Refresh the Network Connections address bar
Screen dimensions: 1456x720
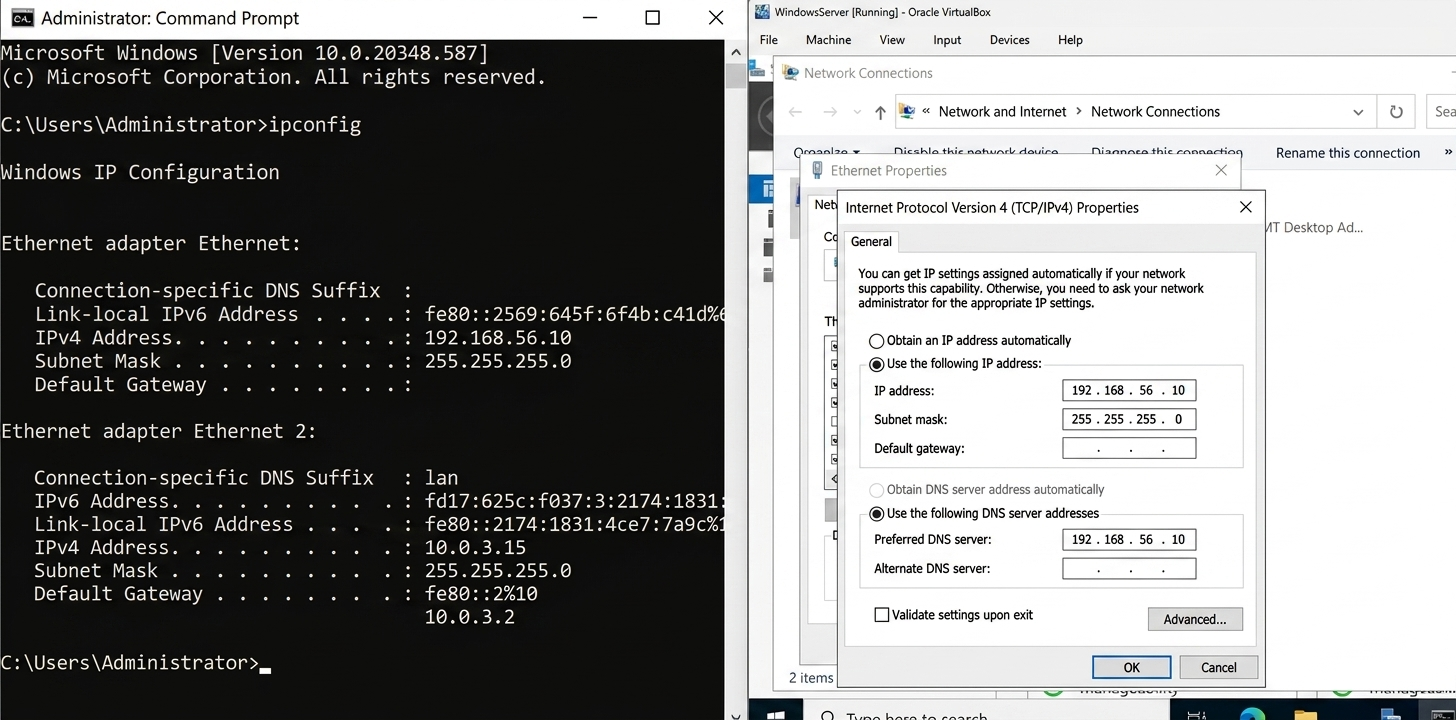point(1396,112)
